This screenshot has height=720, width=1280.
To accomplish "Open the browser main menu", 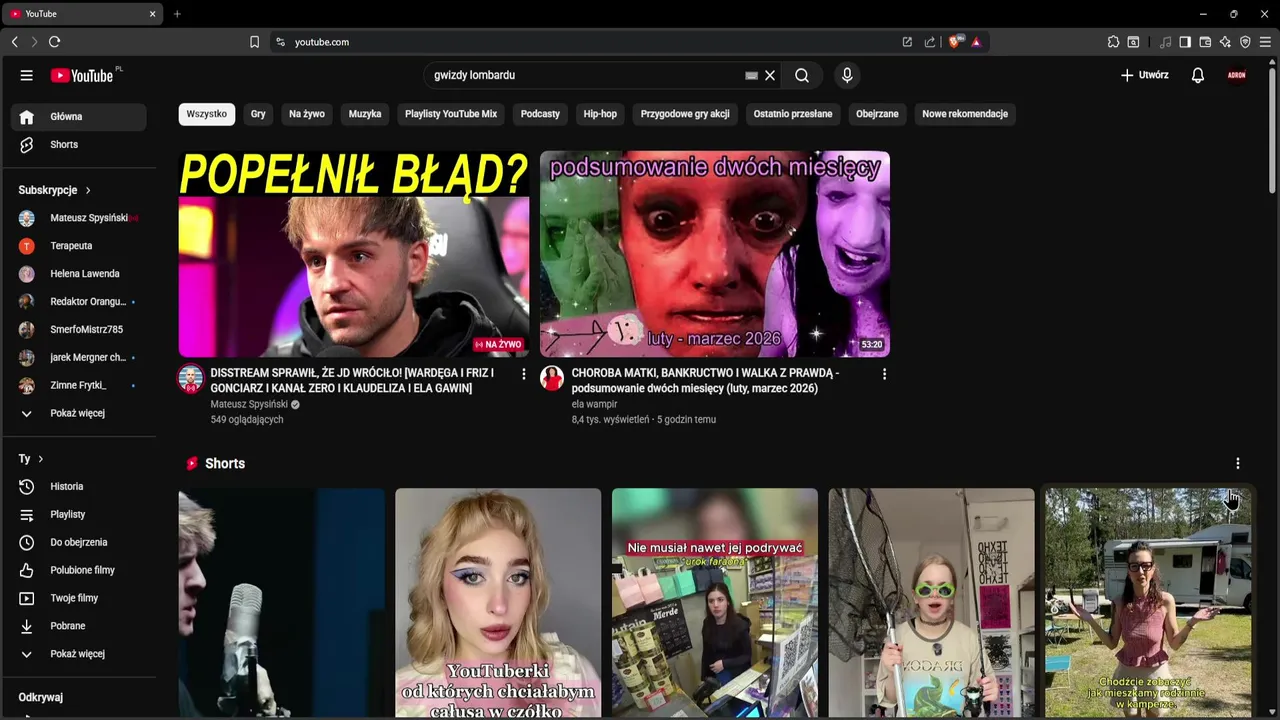I will tap(1265, 42).
